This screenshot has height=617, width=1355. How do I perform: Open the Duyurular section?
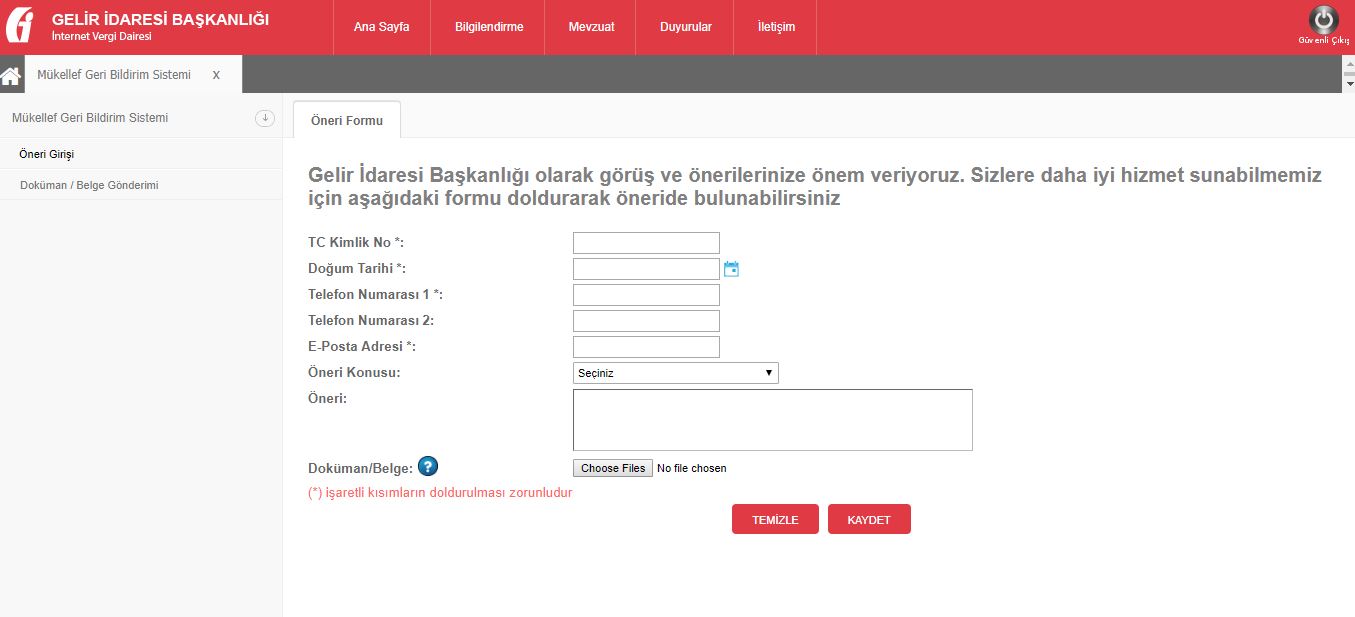[x=685, y=27]
